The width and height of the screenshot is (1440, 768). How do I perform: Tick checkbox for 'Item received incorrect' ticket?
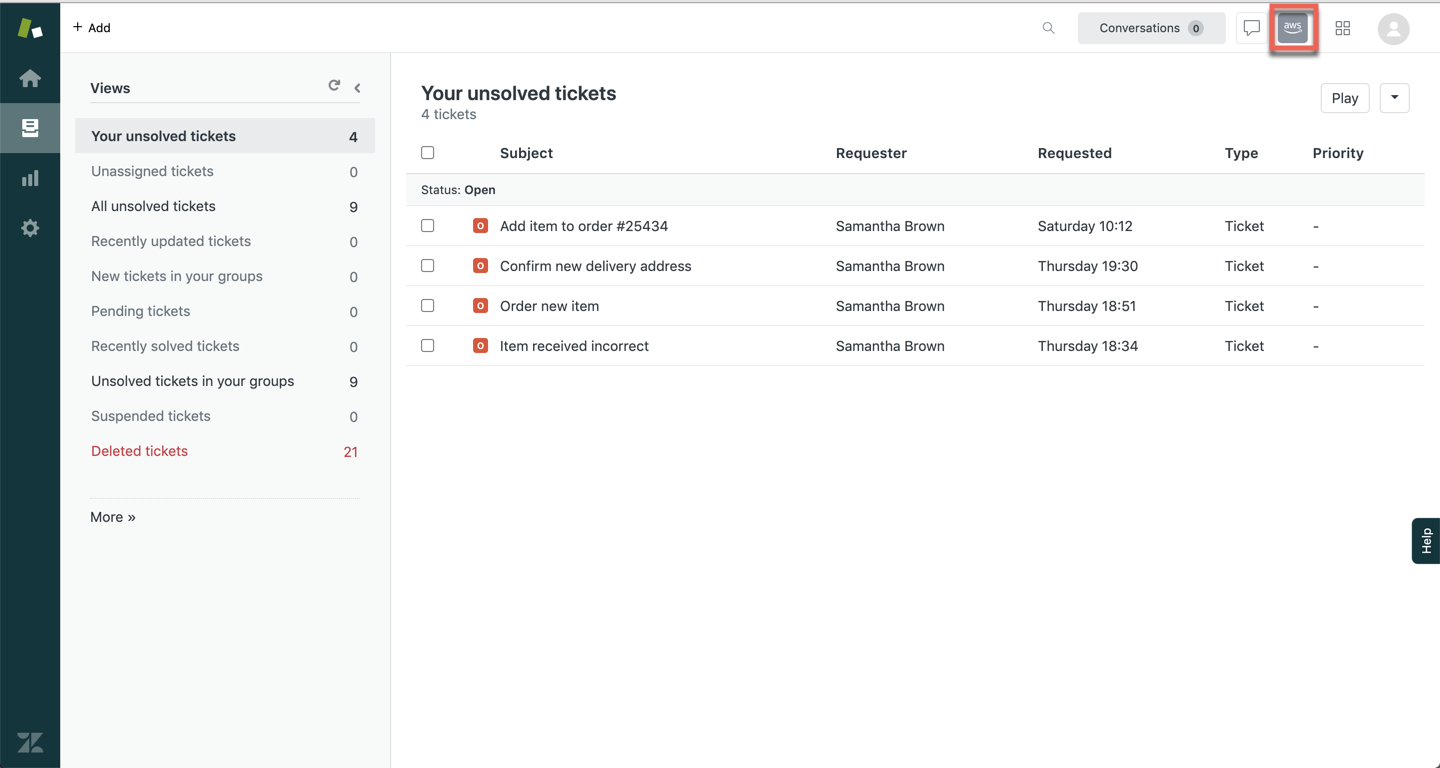428,346
